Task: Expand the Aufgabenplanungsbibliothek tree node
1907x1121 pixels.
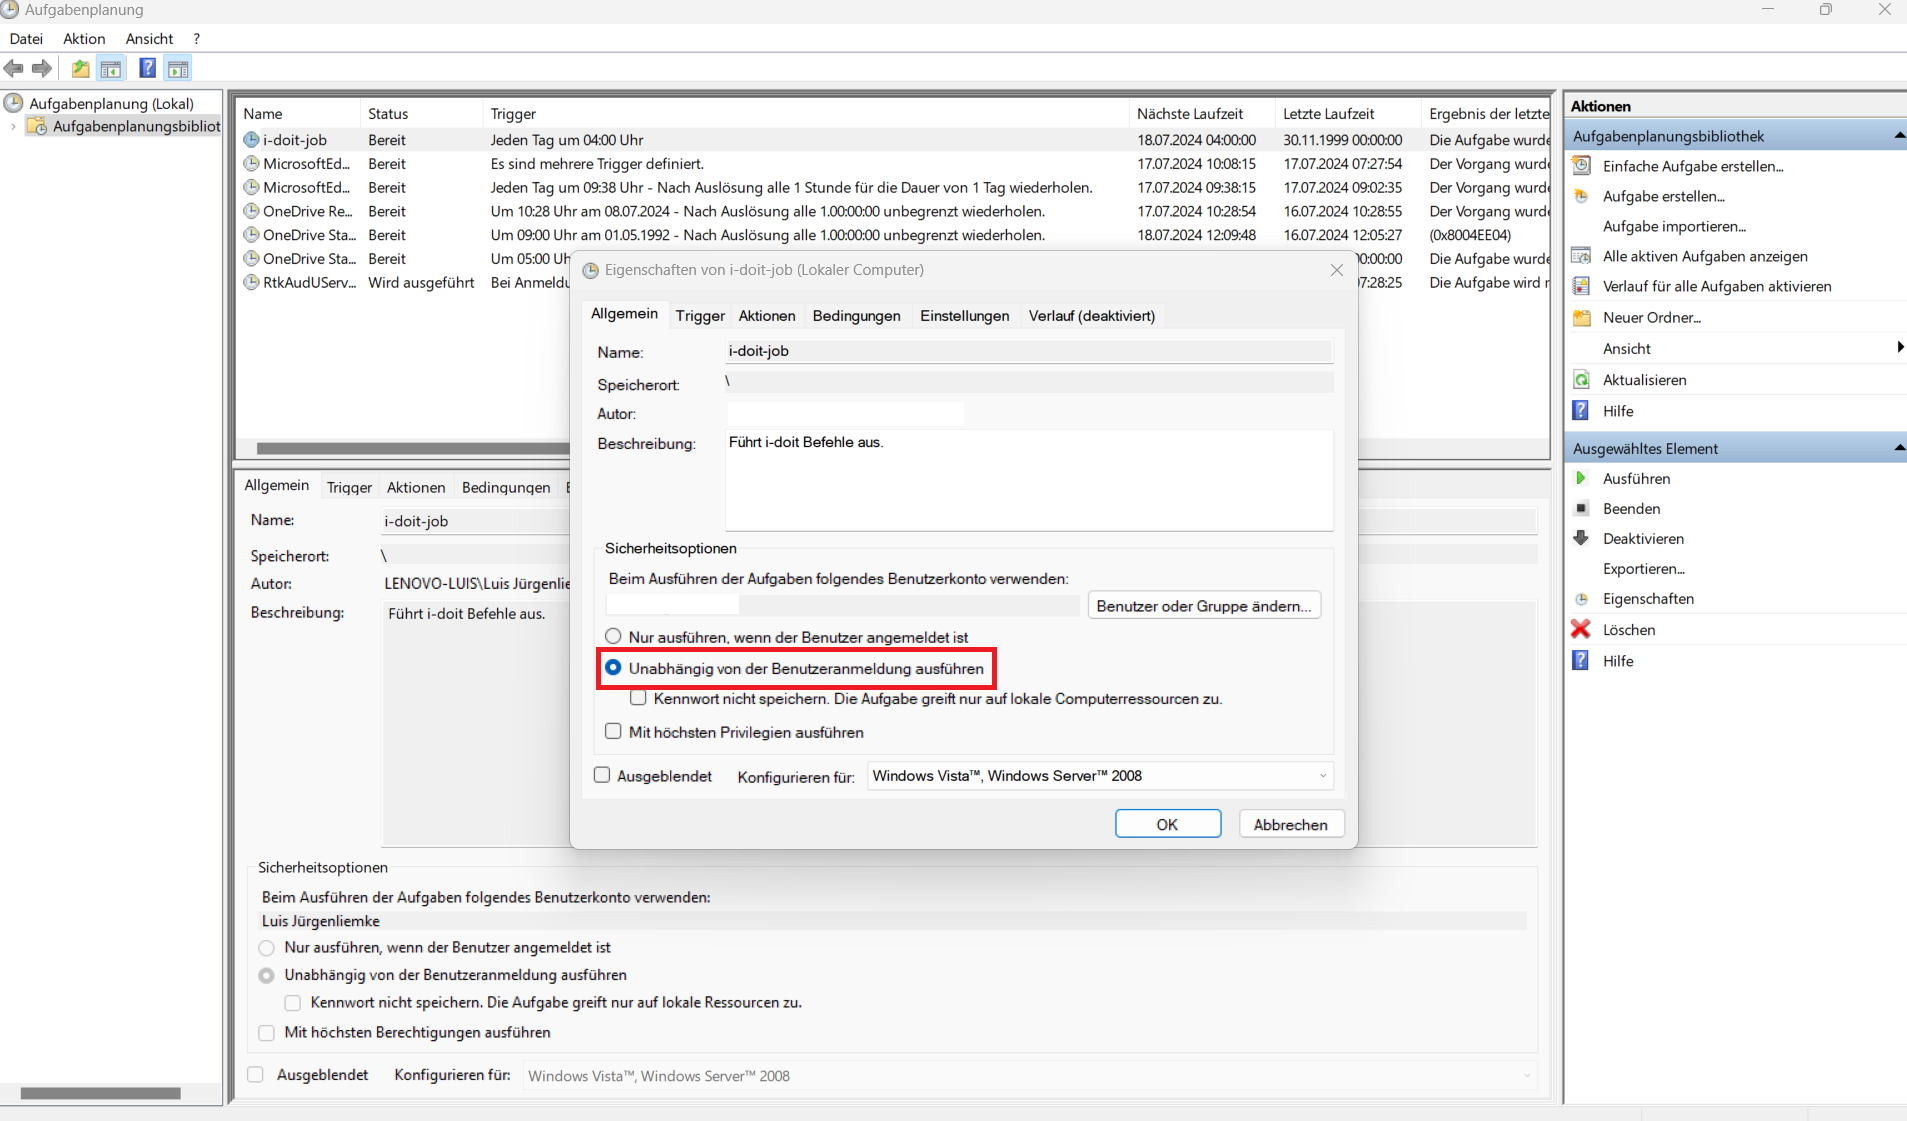Action: pyautogui.click(x=13, y=127)
